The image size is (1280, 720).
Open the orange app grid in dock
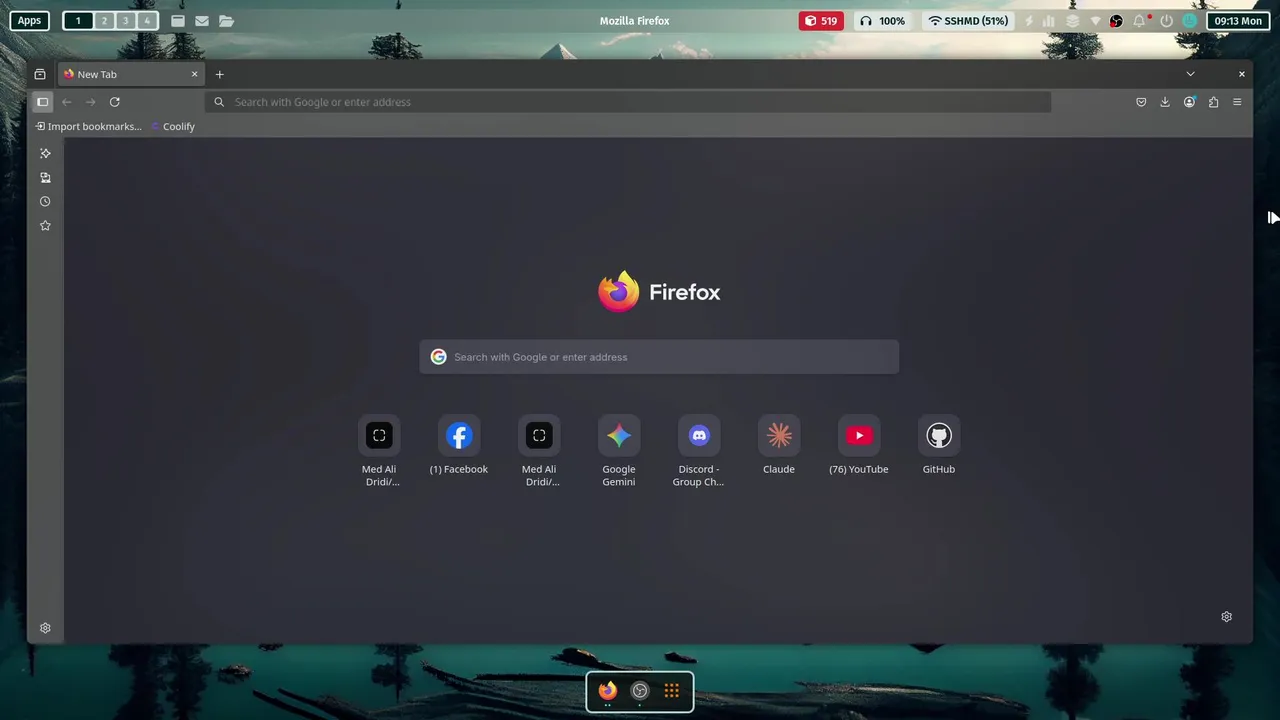point(672,690)
